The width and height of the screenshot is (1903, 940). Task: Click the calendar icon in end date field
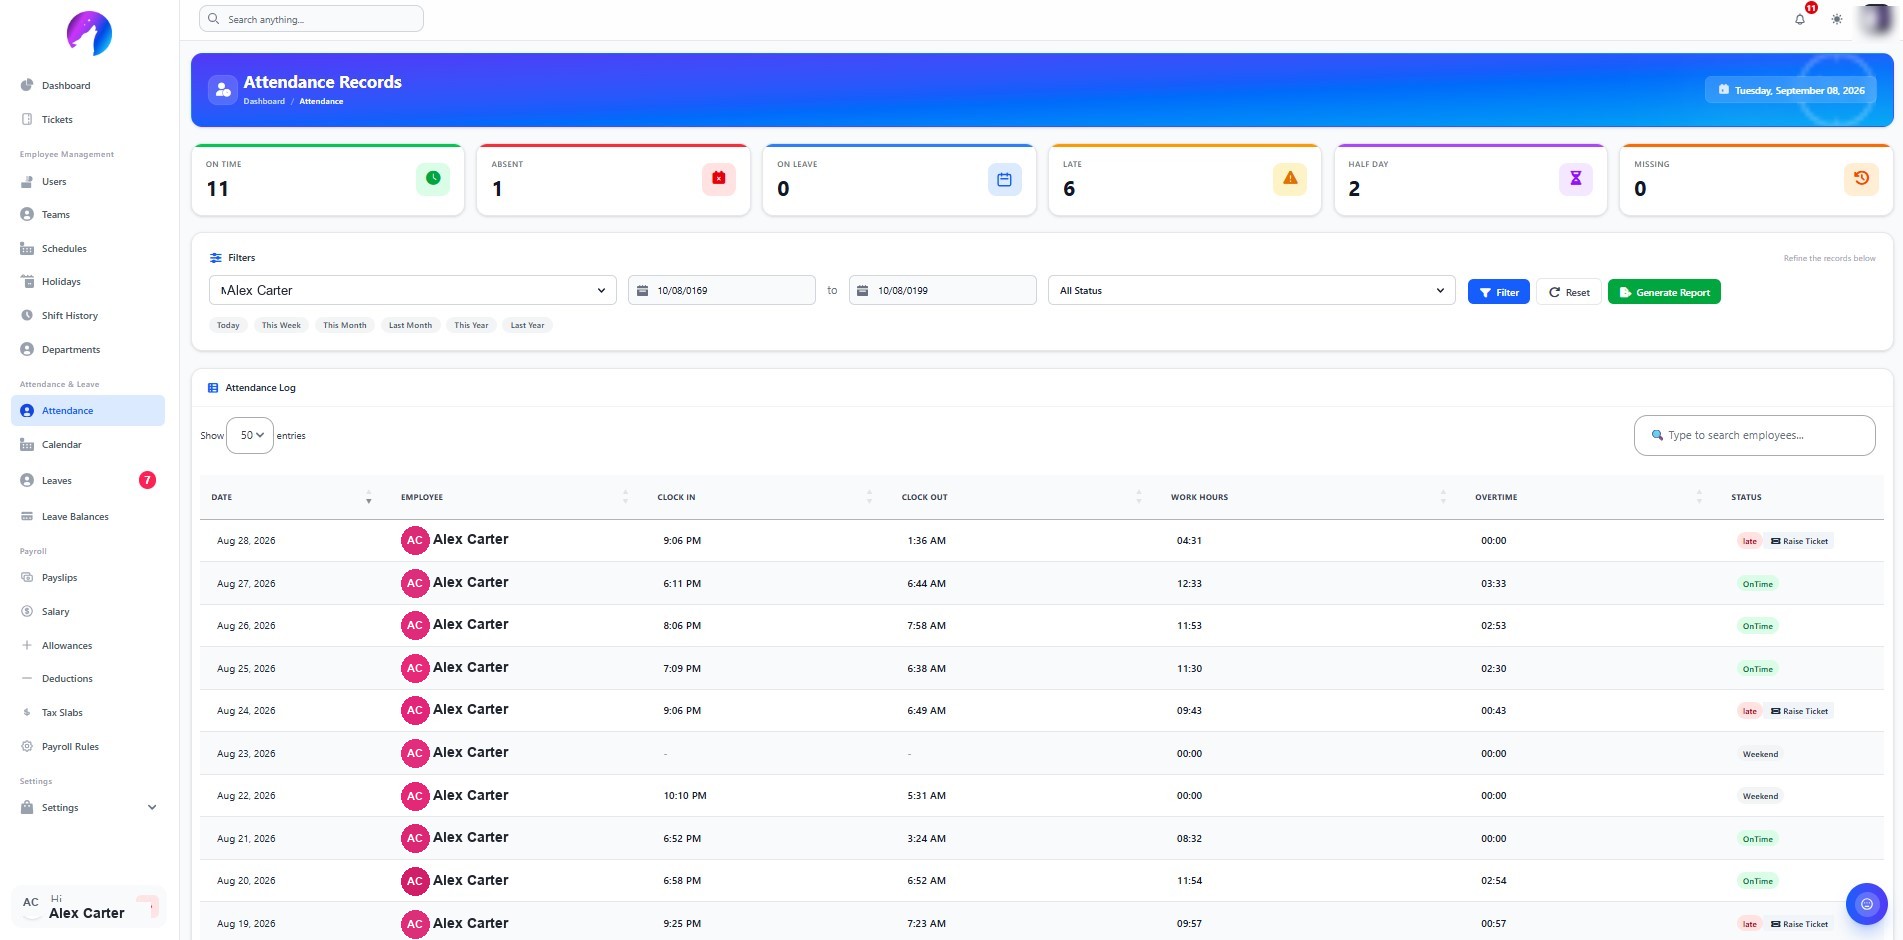coord(862,291)
